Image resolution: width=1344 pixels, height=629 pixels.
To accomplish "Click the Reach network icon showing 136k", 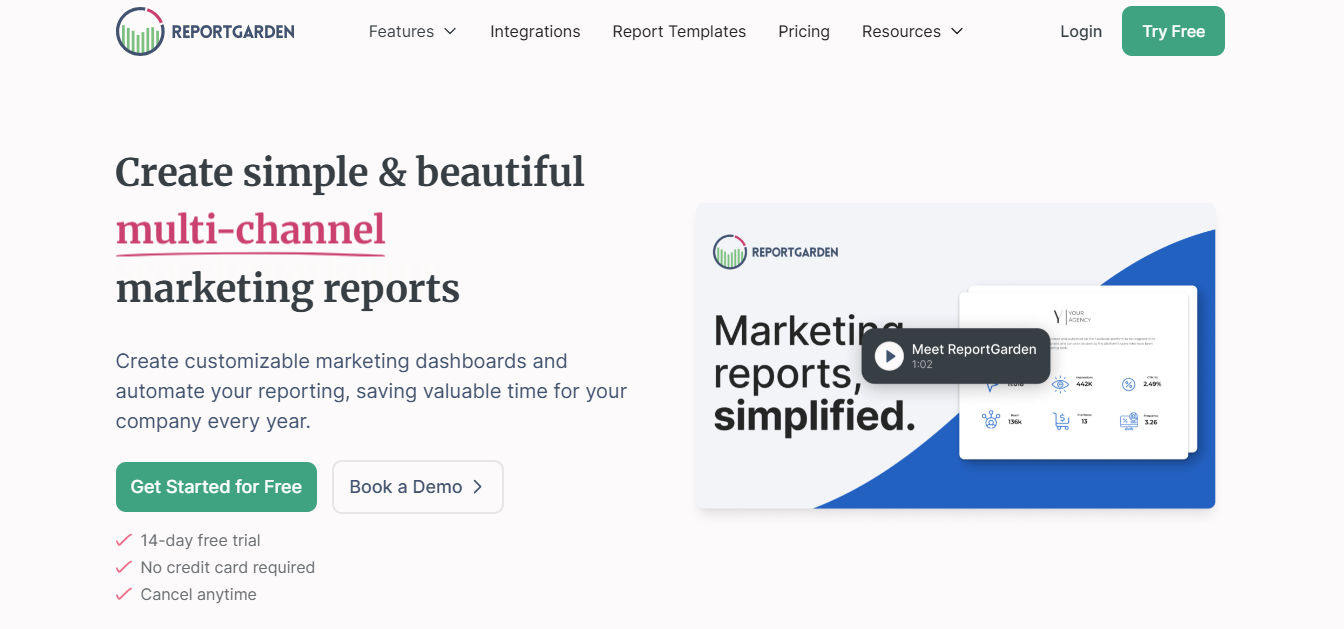I will 991,421.
